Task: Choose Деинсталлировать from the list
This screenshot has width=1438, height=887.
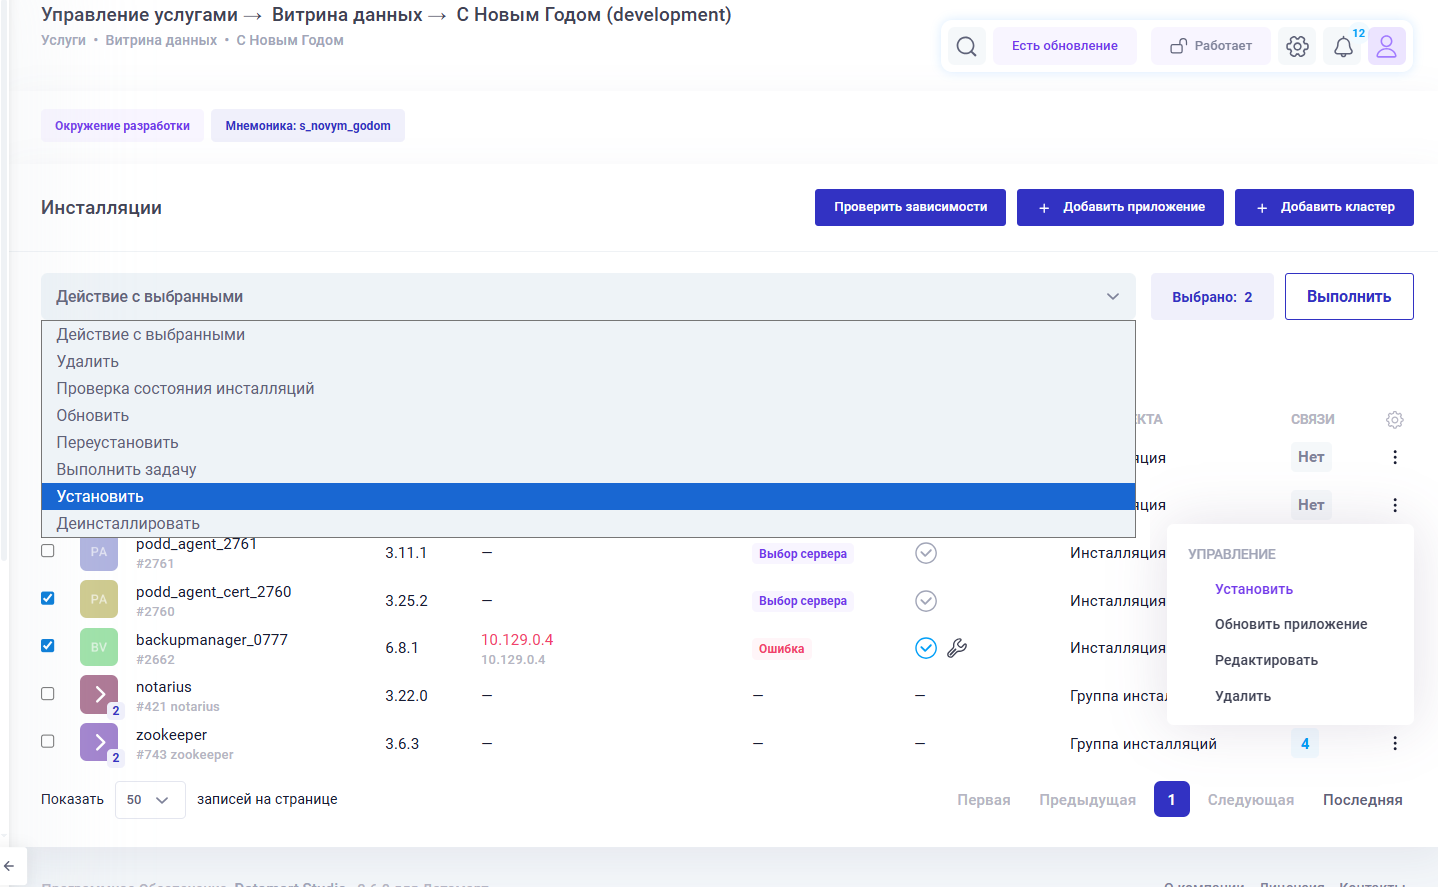Action: click(588, 524)
